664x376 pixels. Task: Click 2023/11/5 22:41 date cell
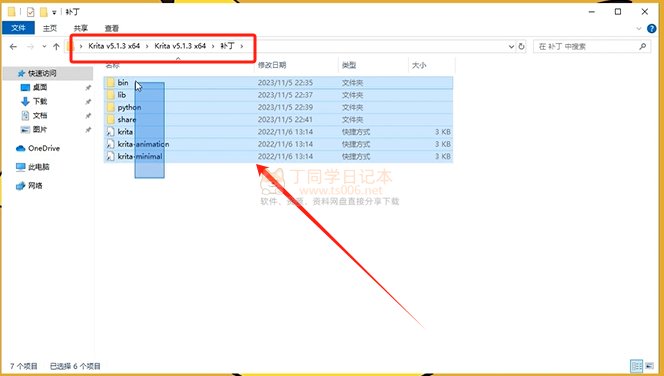coord(285,119)
